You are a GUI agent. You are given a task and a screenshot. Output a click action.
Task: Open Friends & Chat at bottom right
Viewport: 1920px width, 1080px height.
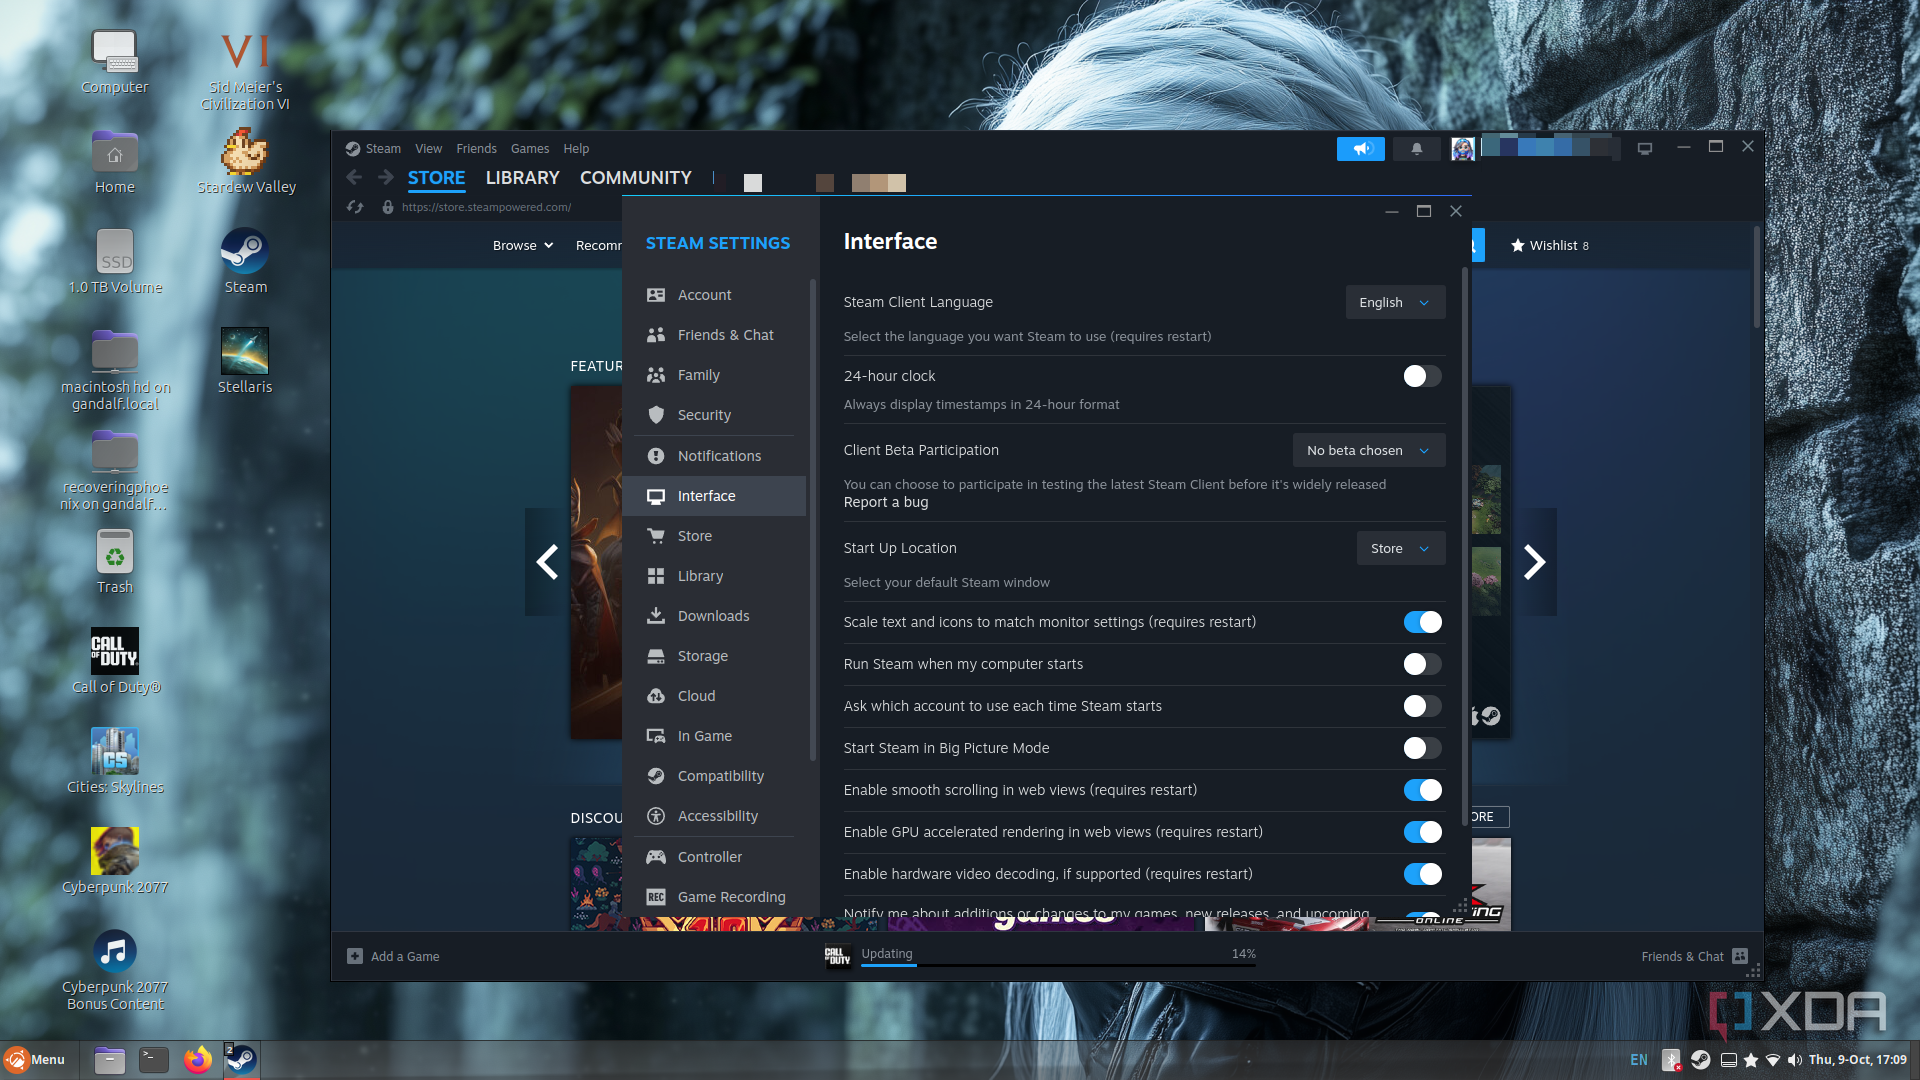1694,956
